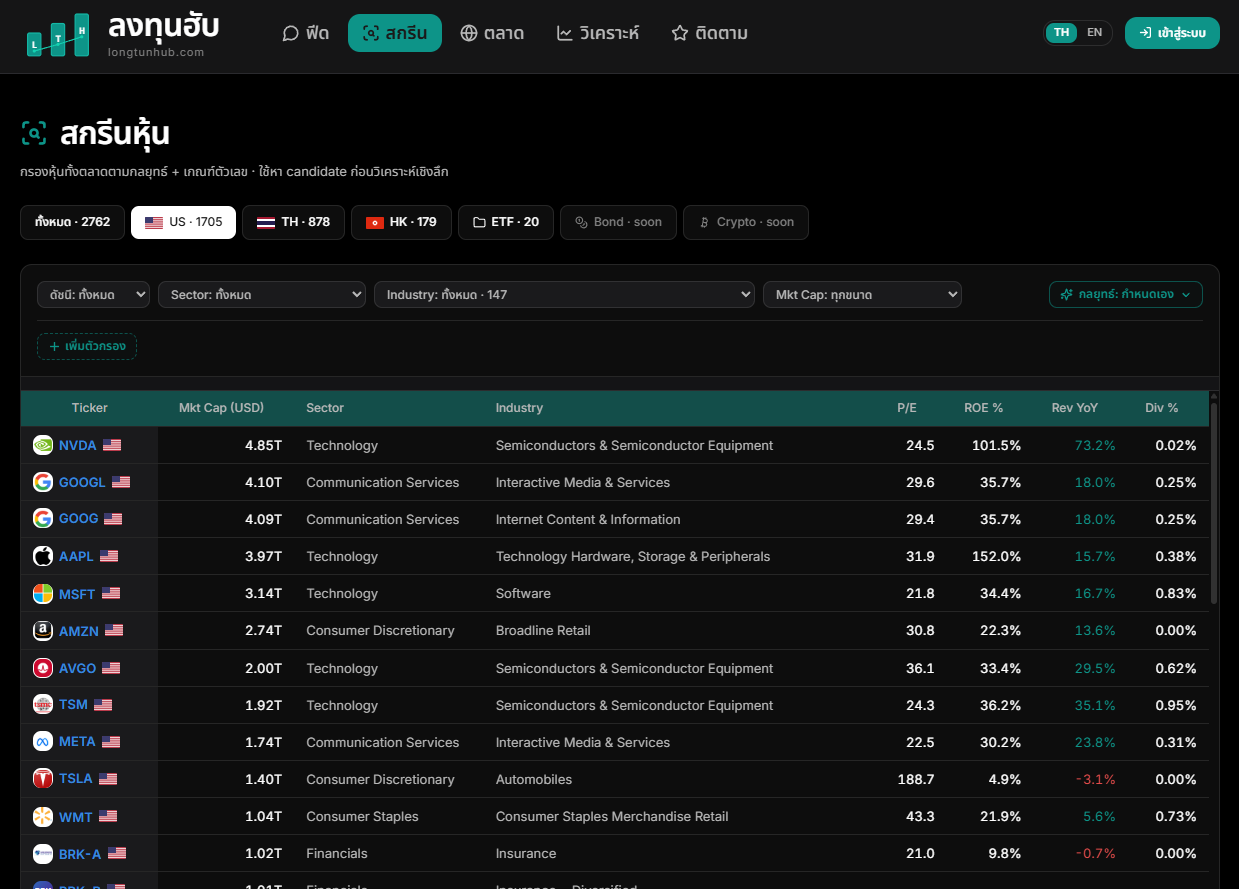Click the LongtunHub candlestick logo

pos(58,35)
